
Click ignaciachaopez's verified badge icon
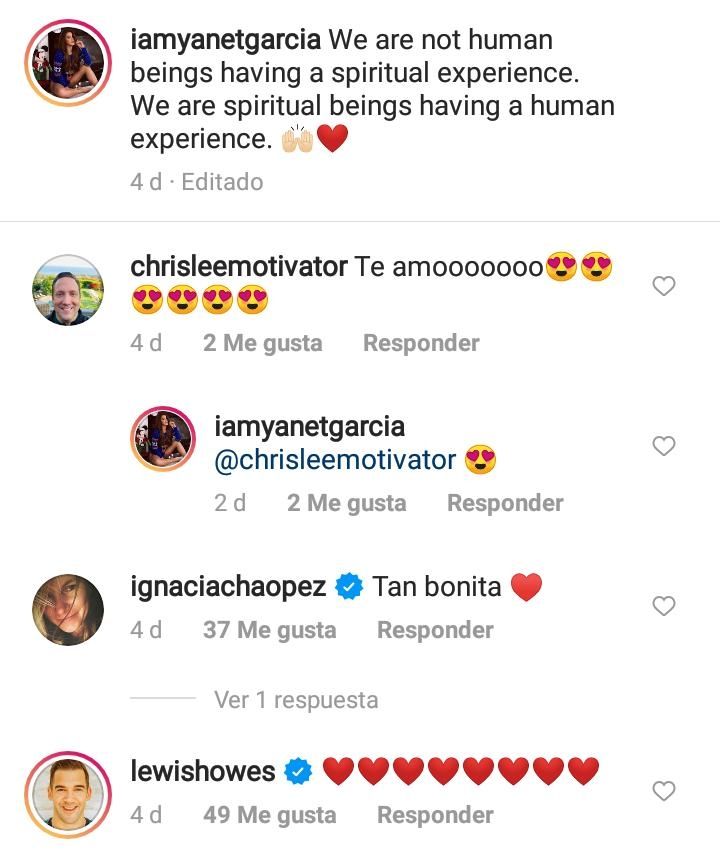point(348,587)
